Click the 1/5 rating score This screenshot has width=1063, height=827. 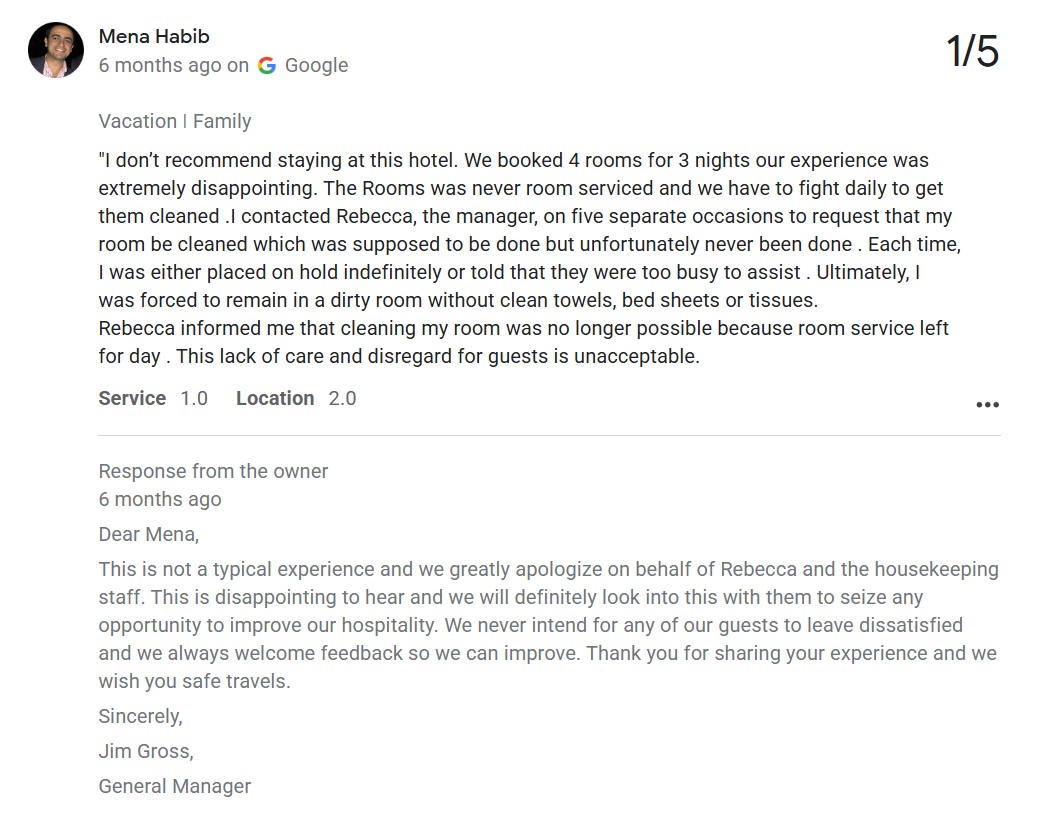click(972, 51)
